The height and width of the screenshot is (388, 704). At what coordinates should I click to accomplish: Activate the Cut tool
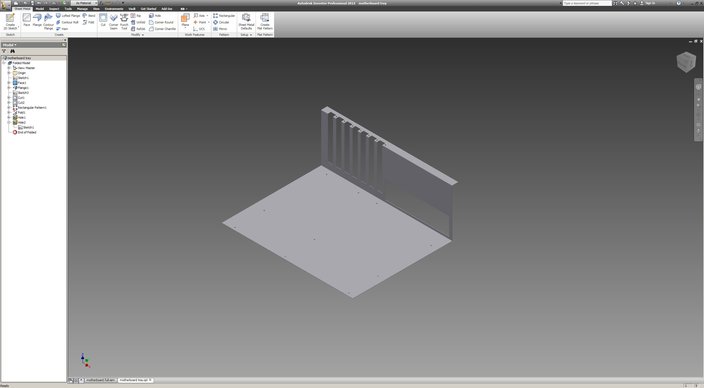[x=103, y=20]
